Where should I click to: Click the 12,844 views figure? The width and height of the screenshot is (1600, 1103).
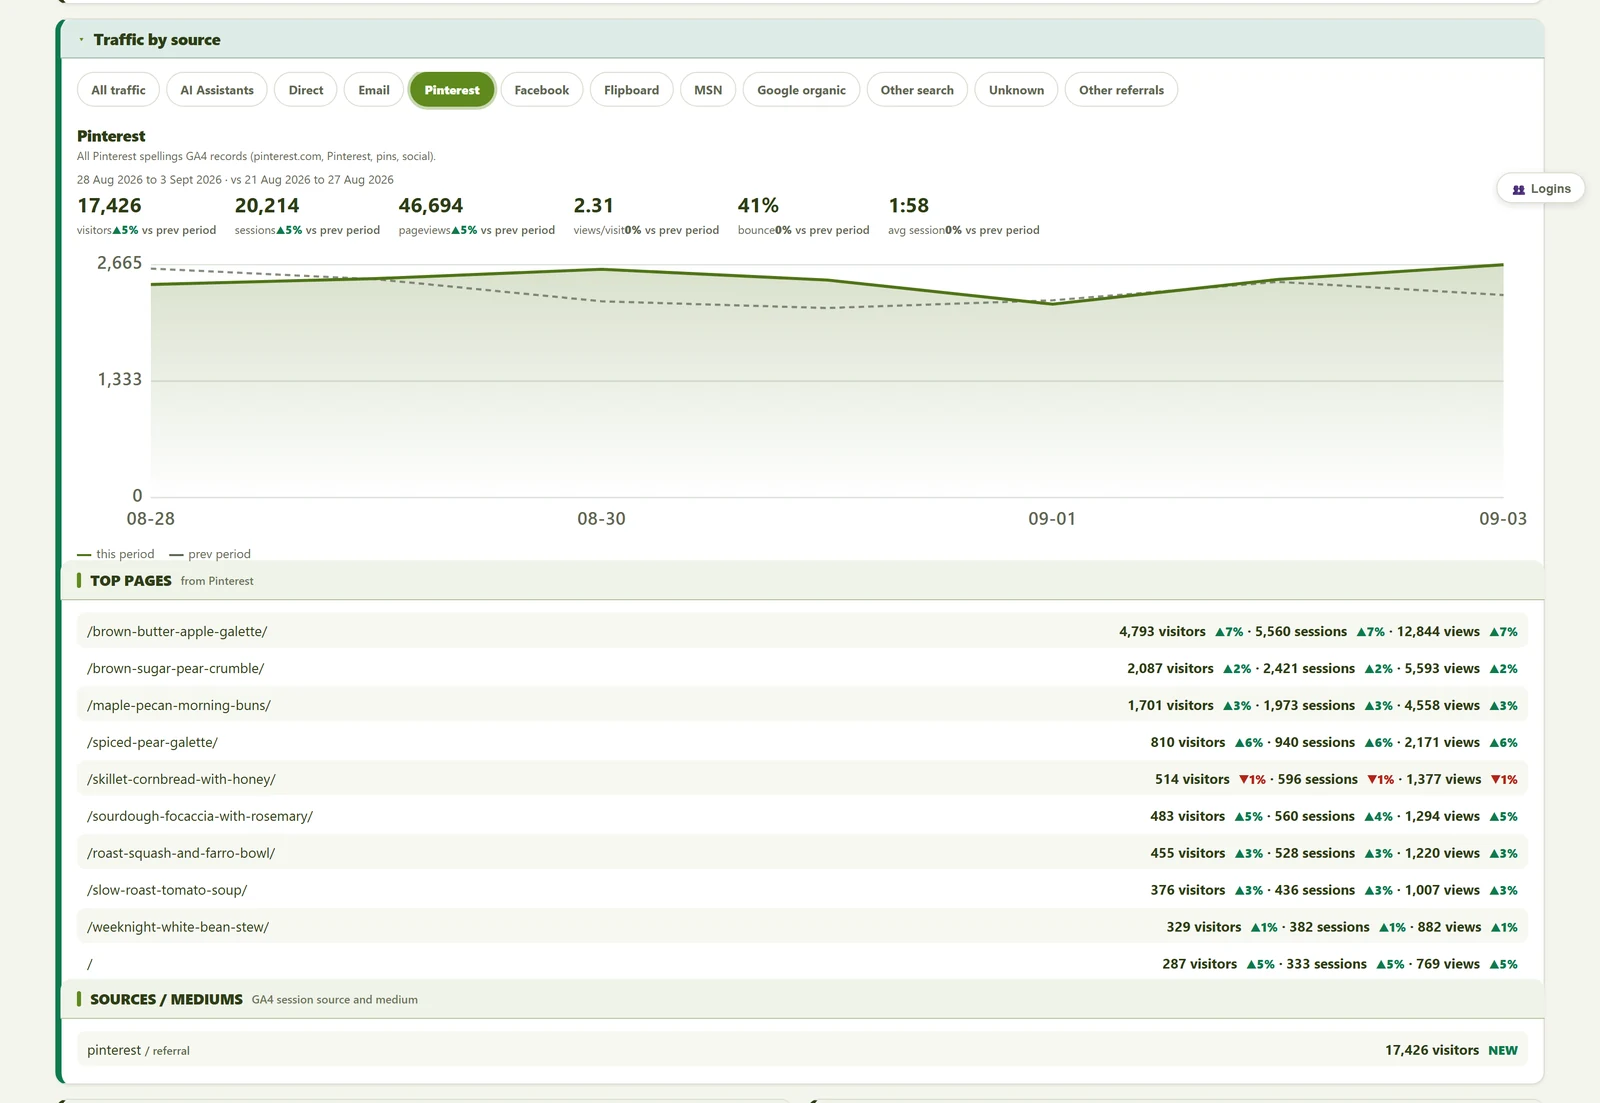1438,632
